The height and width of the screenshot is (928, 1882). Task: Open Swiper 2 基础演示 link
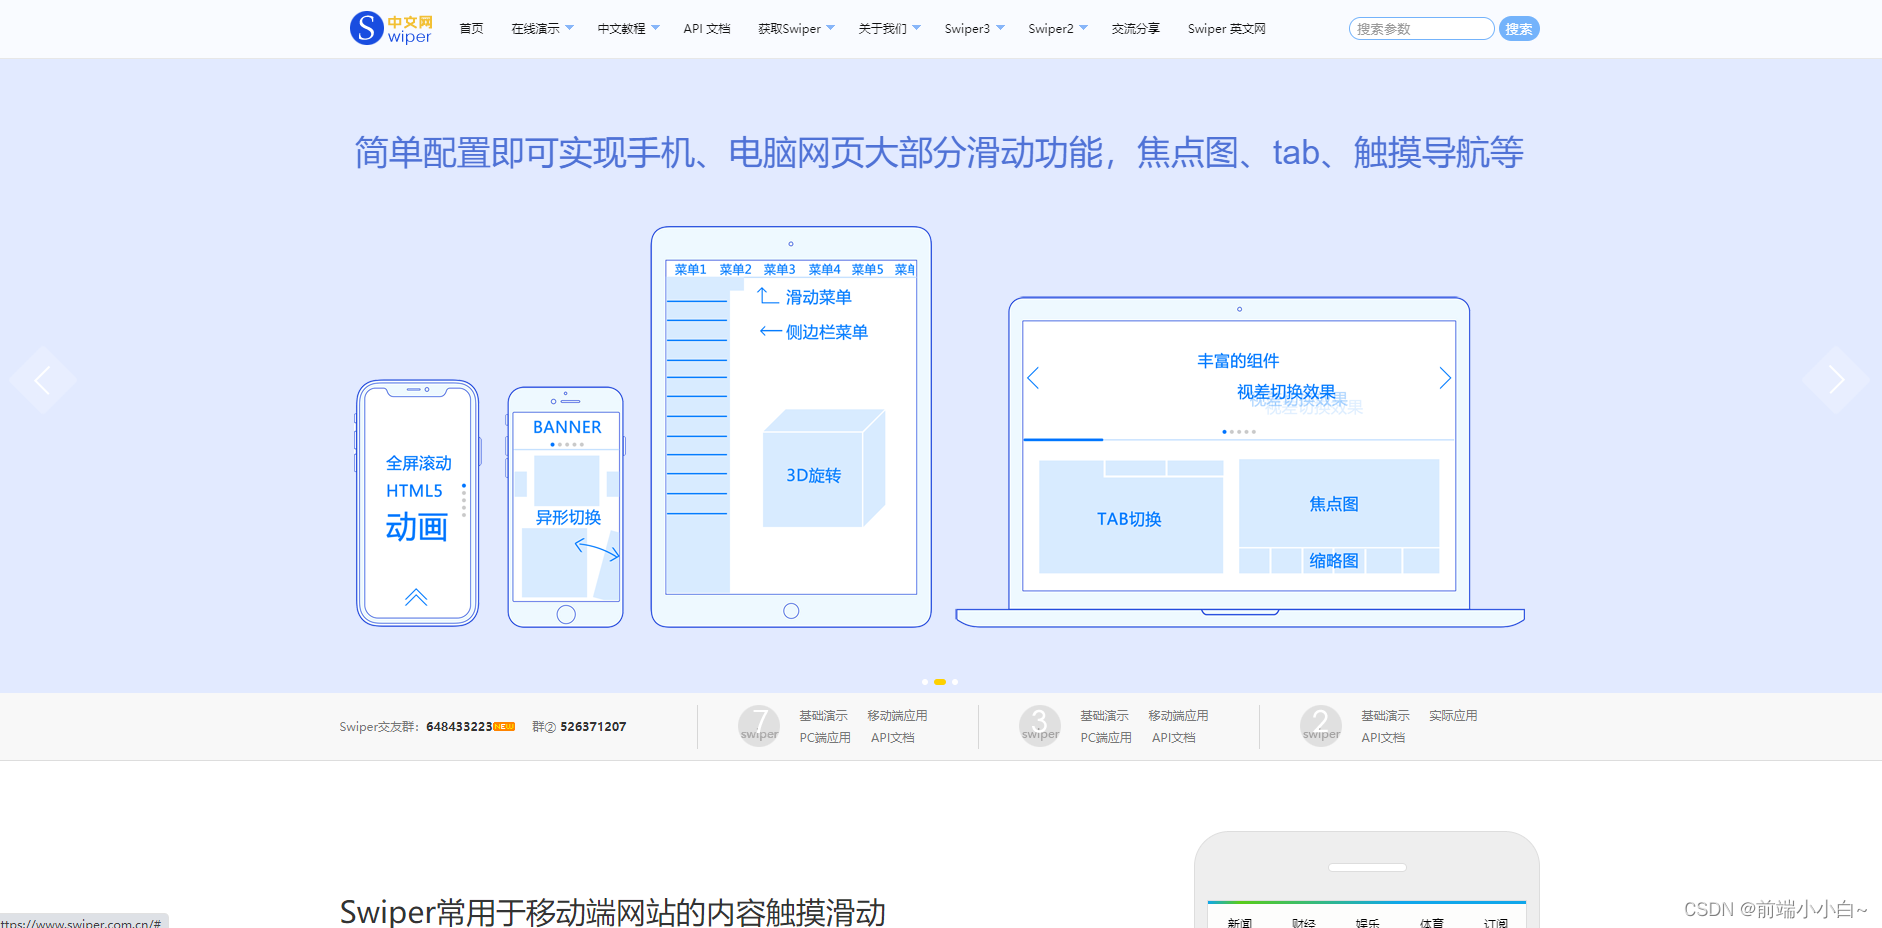1385,716
